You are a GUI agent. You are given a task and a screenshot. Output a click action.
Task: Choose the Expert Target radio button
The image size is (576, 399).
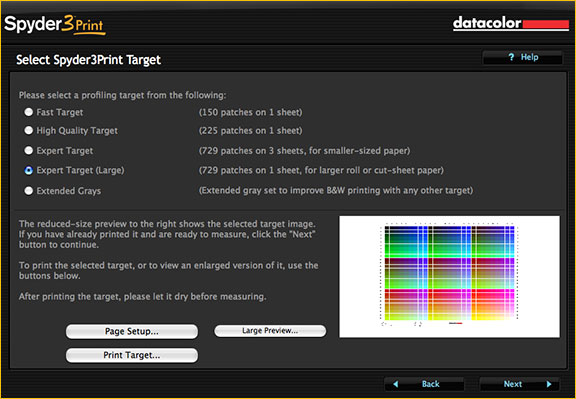pyautogui.click(x=28, y=150)
